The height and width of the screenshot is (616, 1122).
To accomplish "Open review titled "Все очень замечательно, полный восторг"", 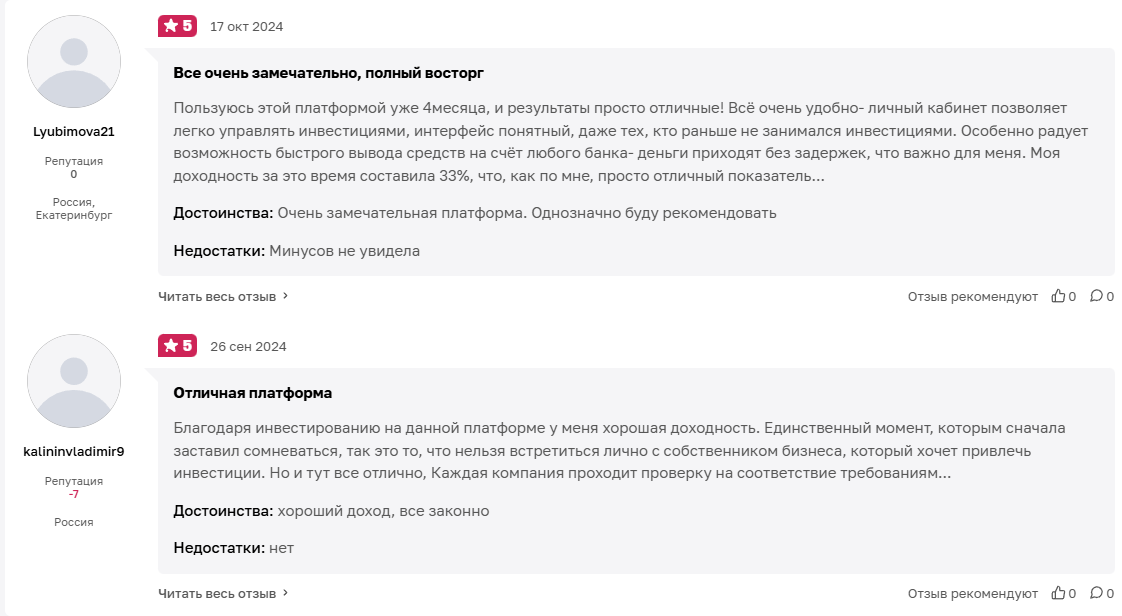I will click(x=328, y=73).
